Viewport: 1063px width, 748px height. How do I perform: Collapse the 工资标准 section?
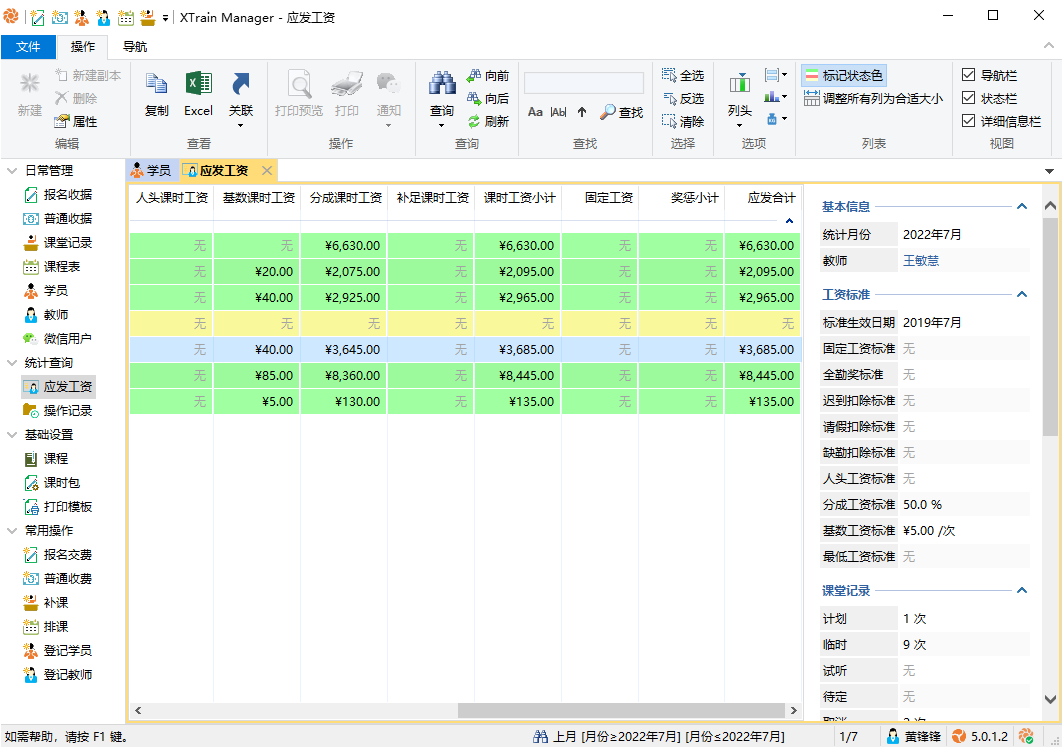point(1022,294)
